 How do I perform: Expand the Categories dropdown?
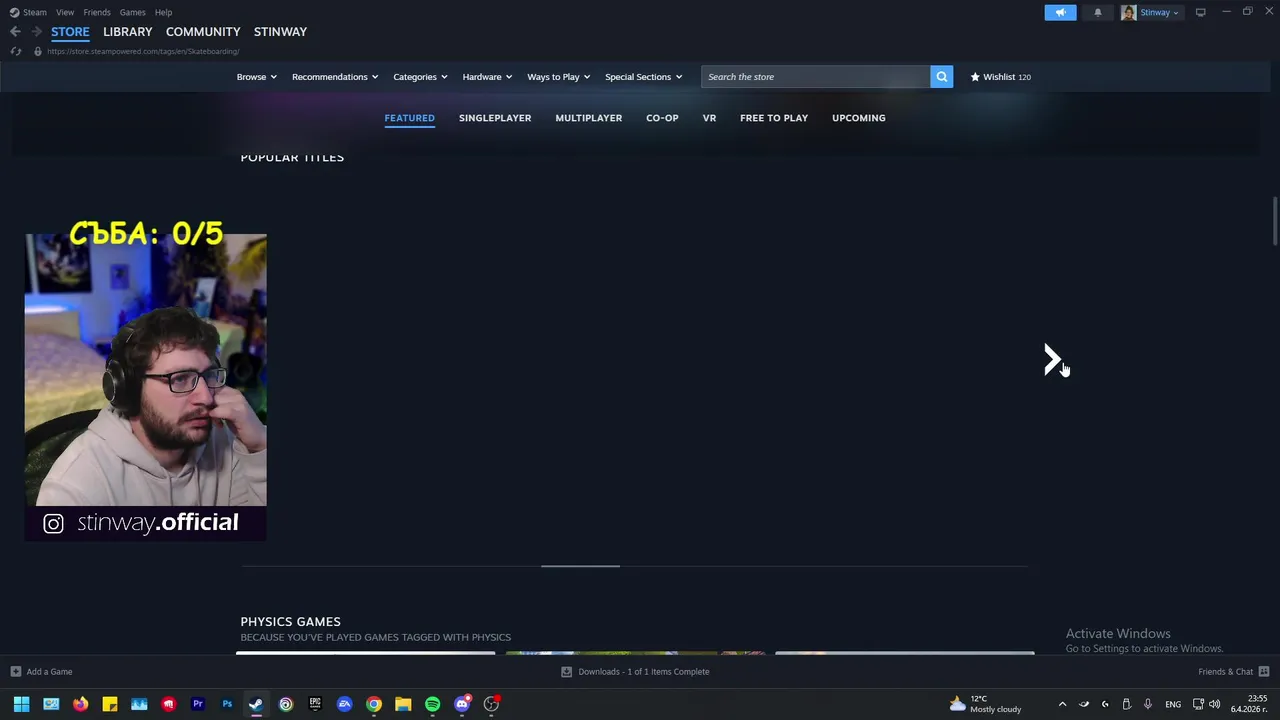[420, 77]
